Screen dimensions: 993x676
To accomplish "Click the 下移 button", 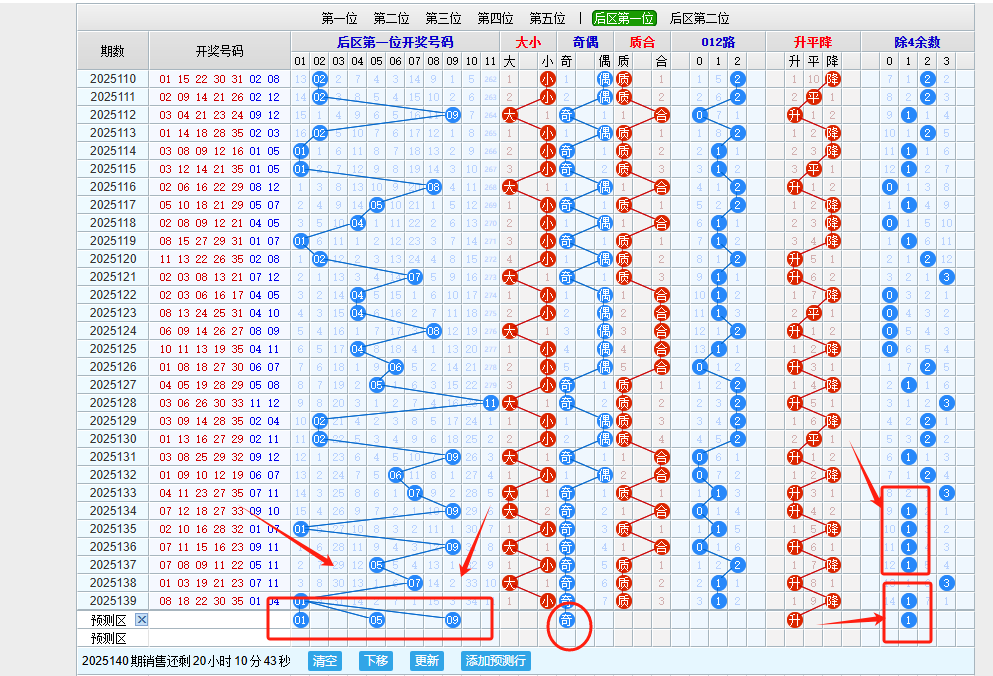I will pyautogui.click(x=376, y=661).
